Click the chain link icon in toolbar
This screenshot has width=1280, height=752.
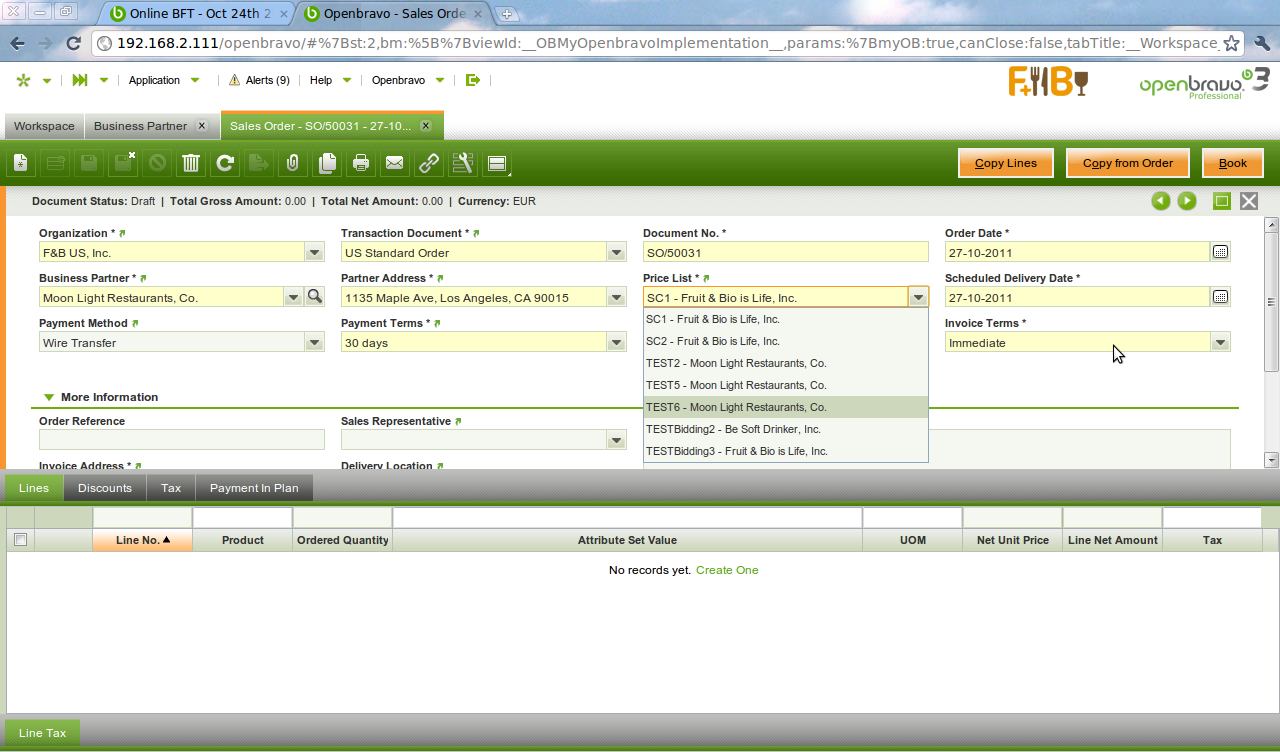coord(429,163)
